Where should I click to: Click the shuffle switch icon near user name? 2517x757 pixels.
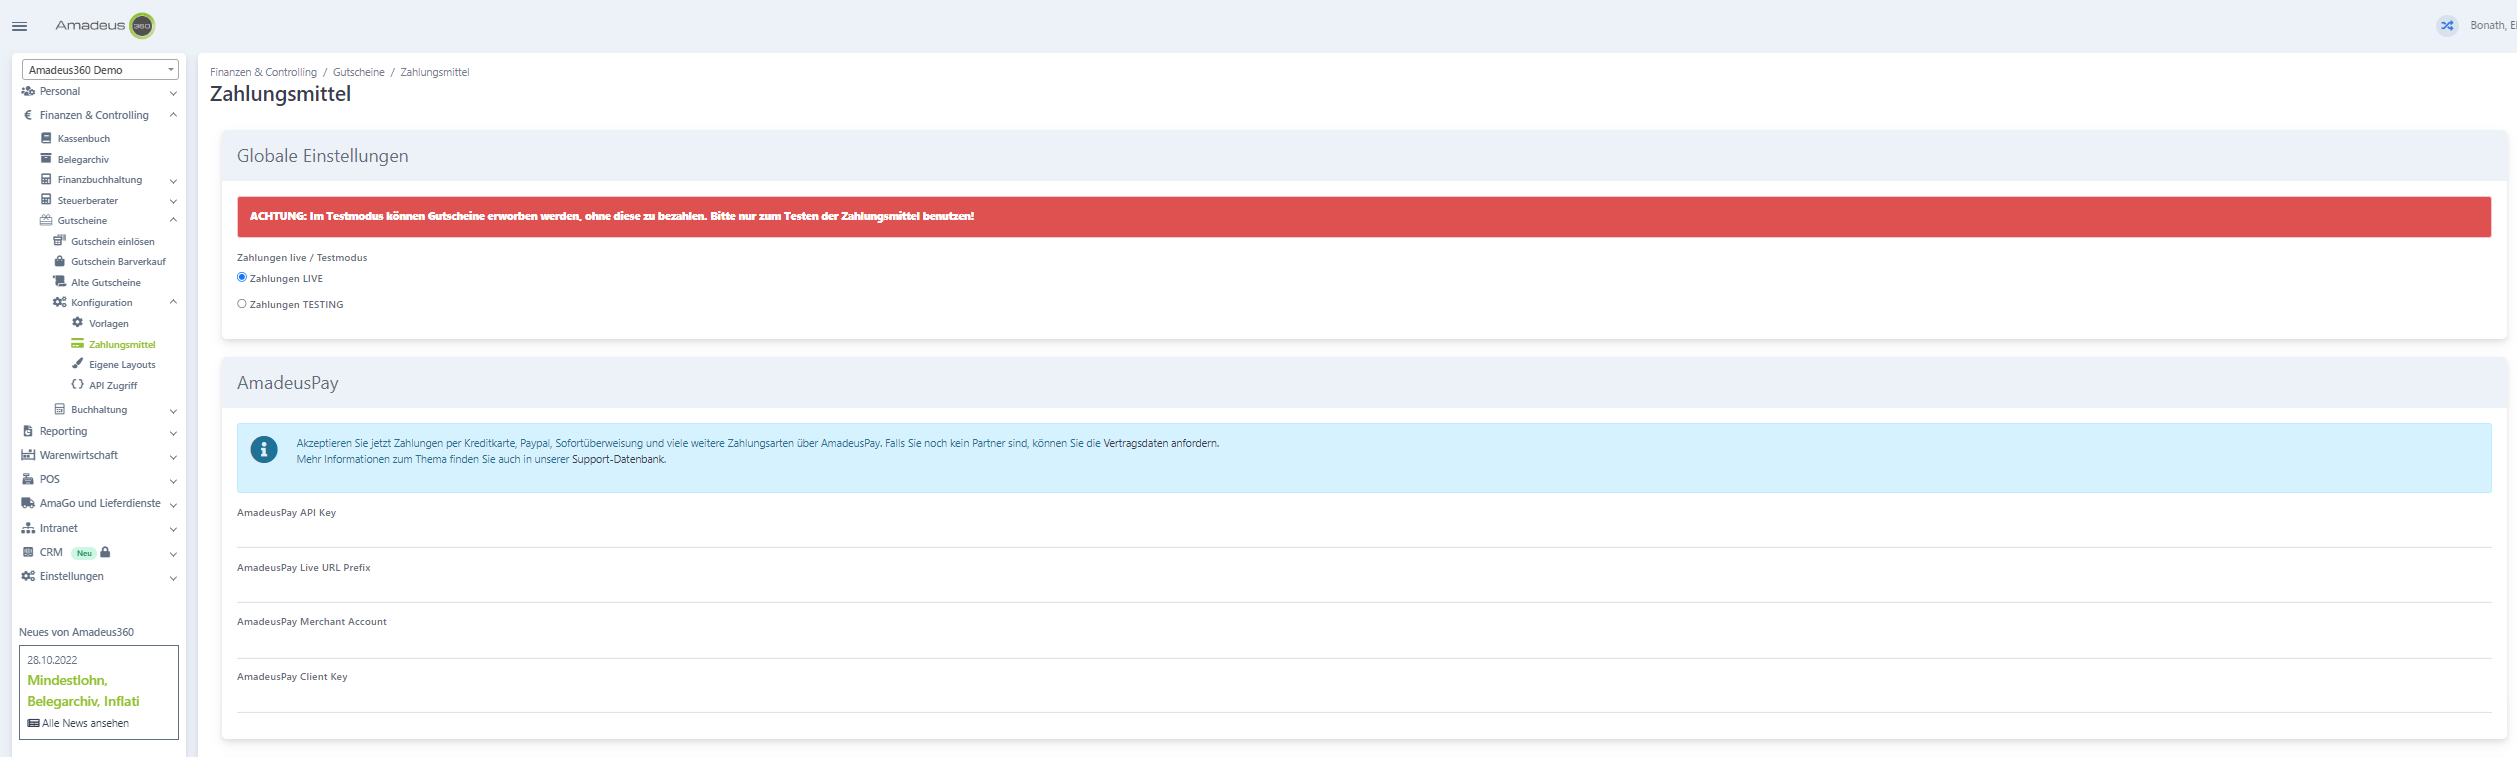click(2447, 26)
